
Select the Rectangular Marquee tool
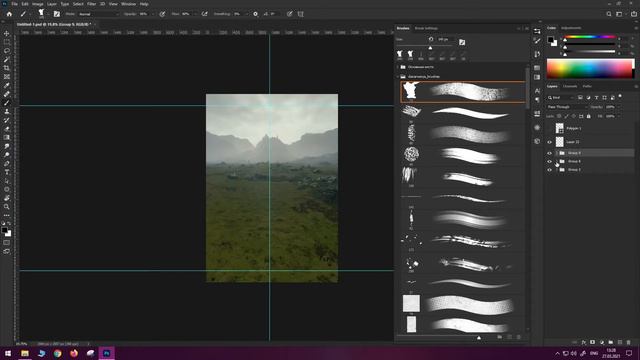click(7, 42)
